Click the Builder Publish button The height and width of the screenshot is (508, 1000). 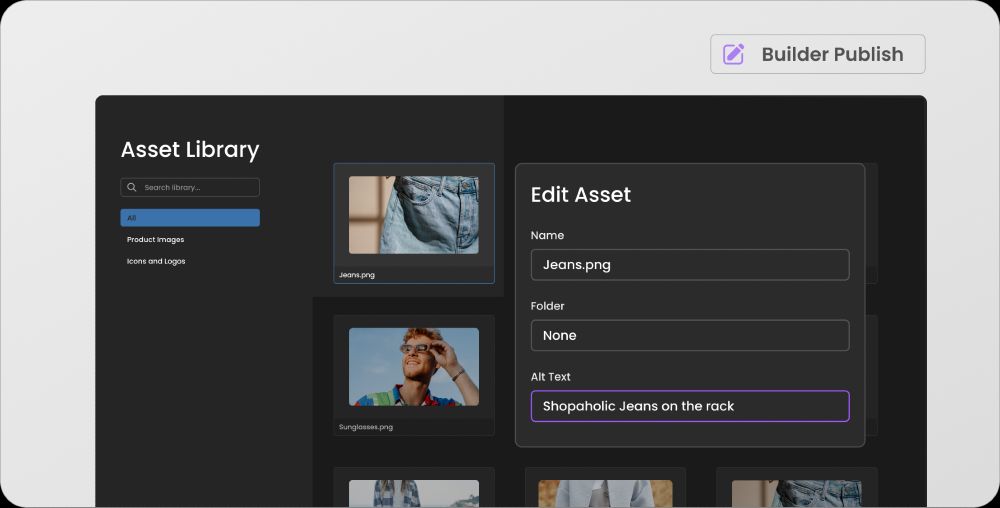(x=818, y=54)
